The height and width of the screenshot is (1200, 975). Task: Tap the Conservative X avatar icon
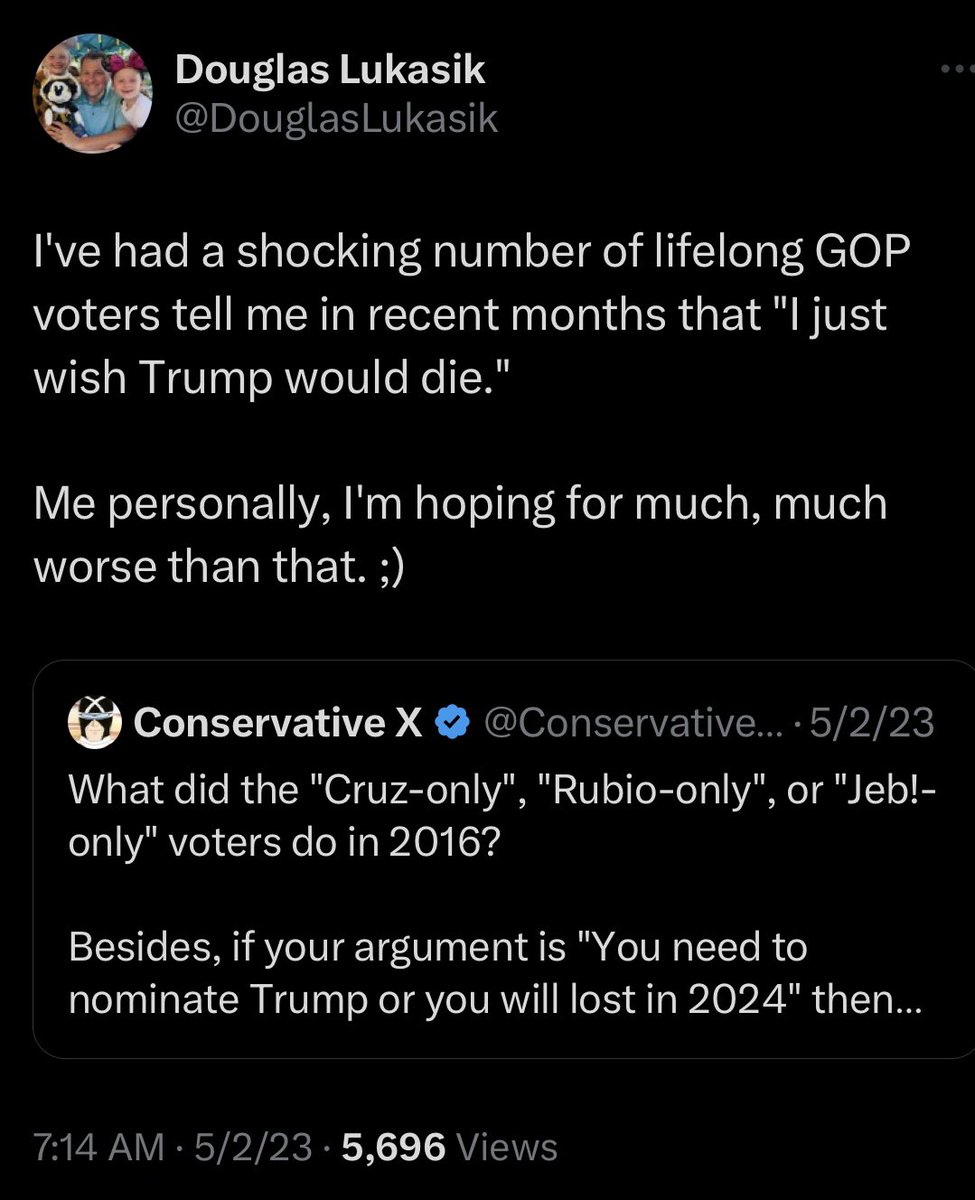94,722
